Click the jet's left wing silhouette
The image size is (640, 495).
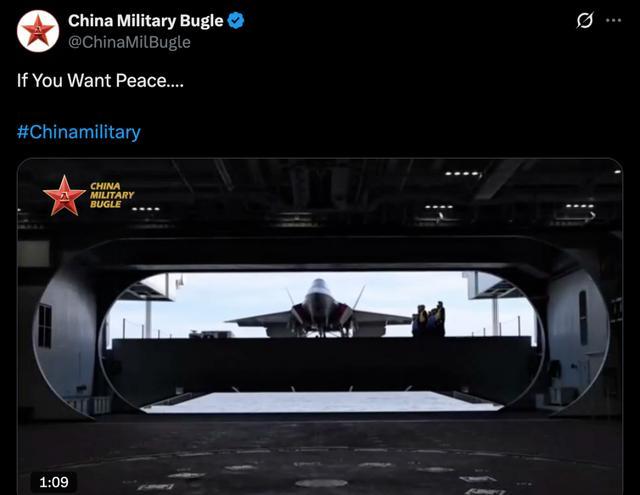pyautogui.click(x=261, y=318)
